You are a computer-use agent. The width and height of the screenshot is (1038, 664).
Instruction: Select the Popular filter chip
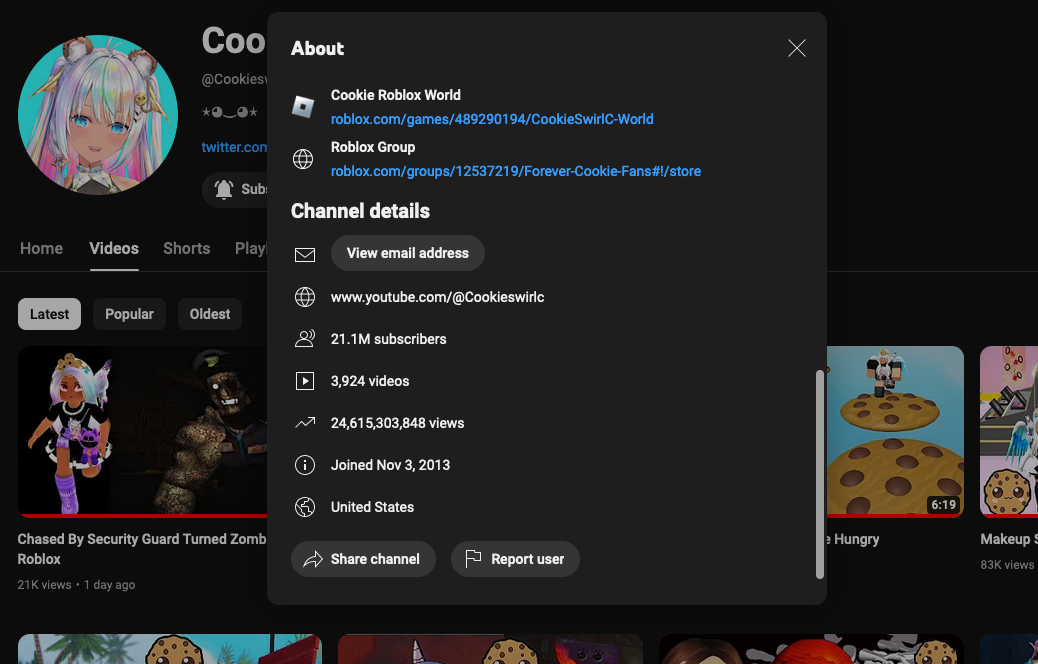click(x=129, y=314)
